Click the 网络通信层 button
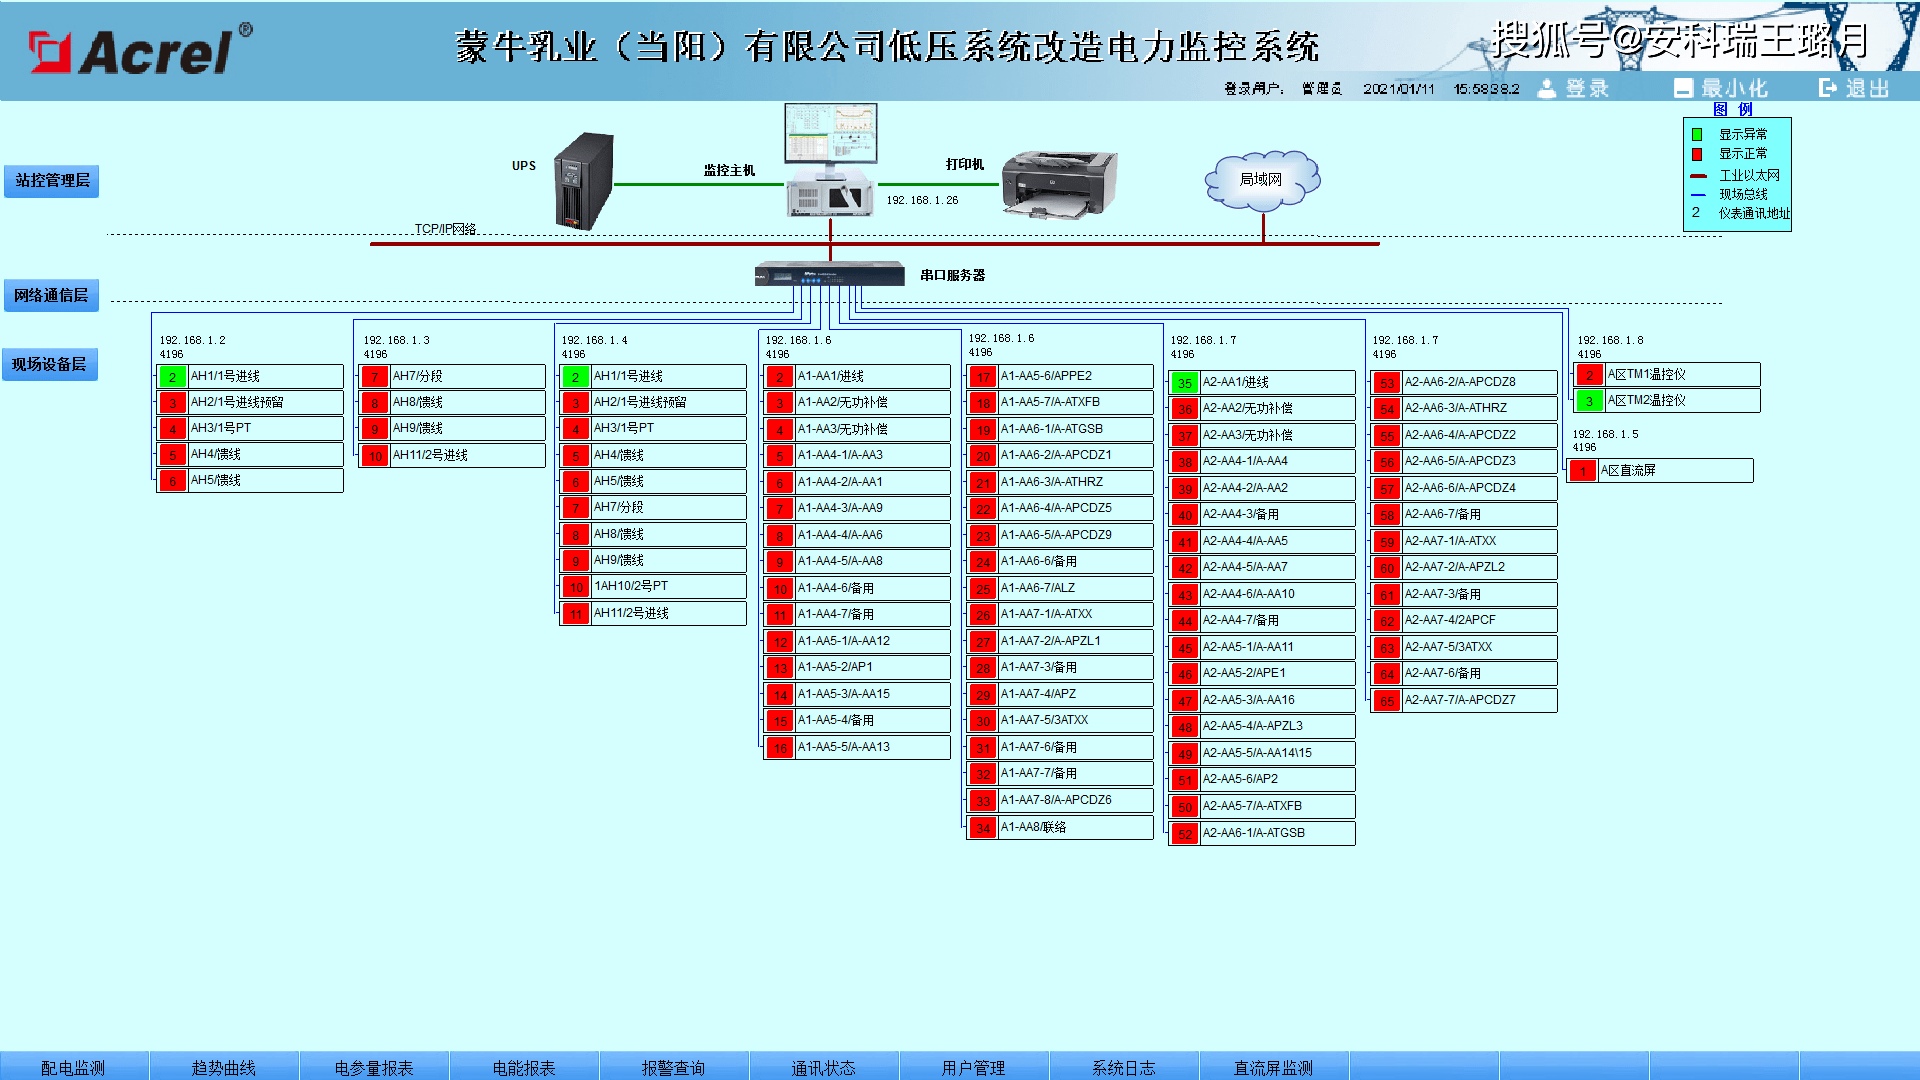The height and width of the screenshot is (1080, 1920). click(x=51, y=295)
